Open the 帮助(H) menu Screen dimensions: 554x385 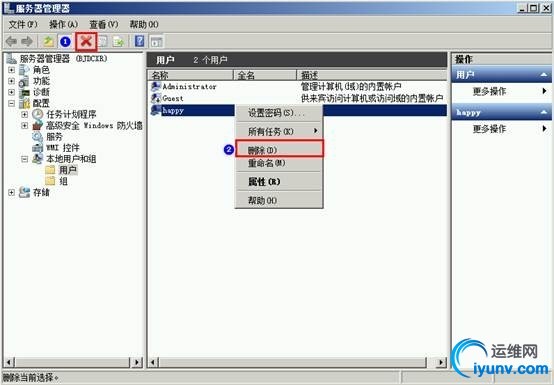[x=144, y=24]
